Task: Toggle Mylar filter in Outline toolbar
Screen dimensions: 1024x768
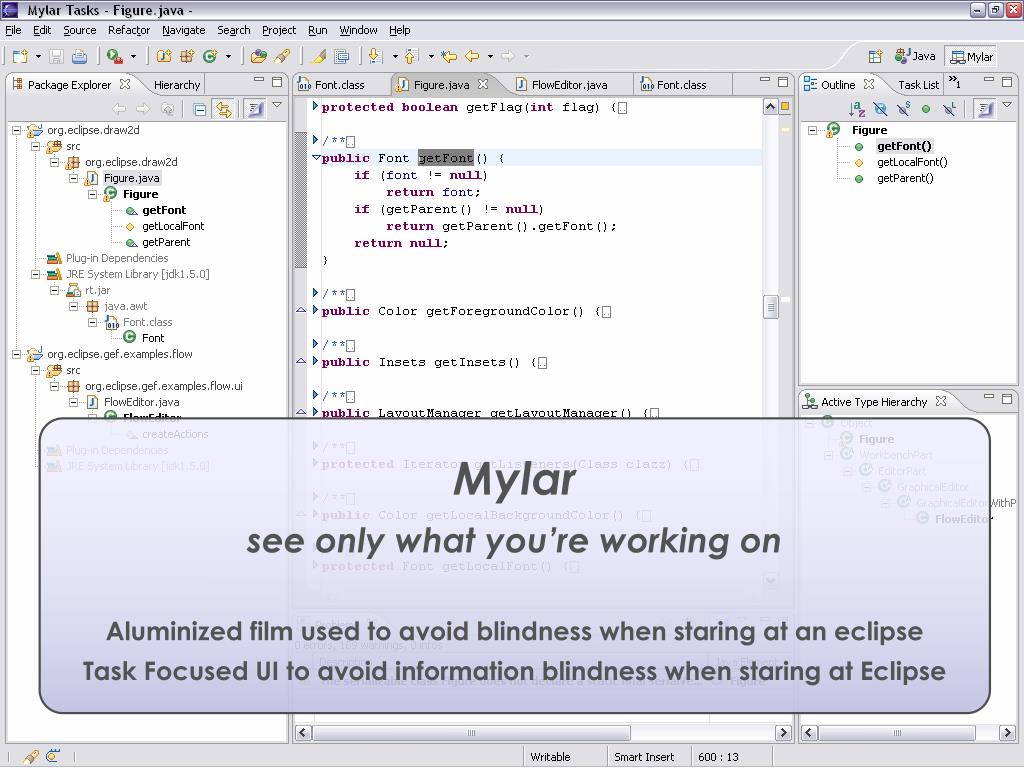Action: (984, 109)
